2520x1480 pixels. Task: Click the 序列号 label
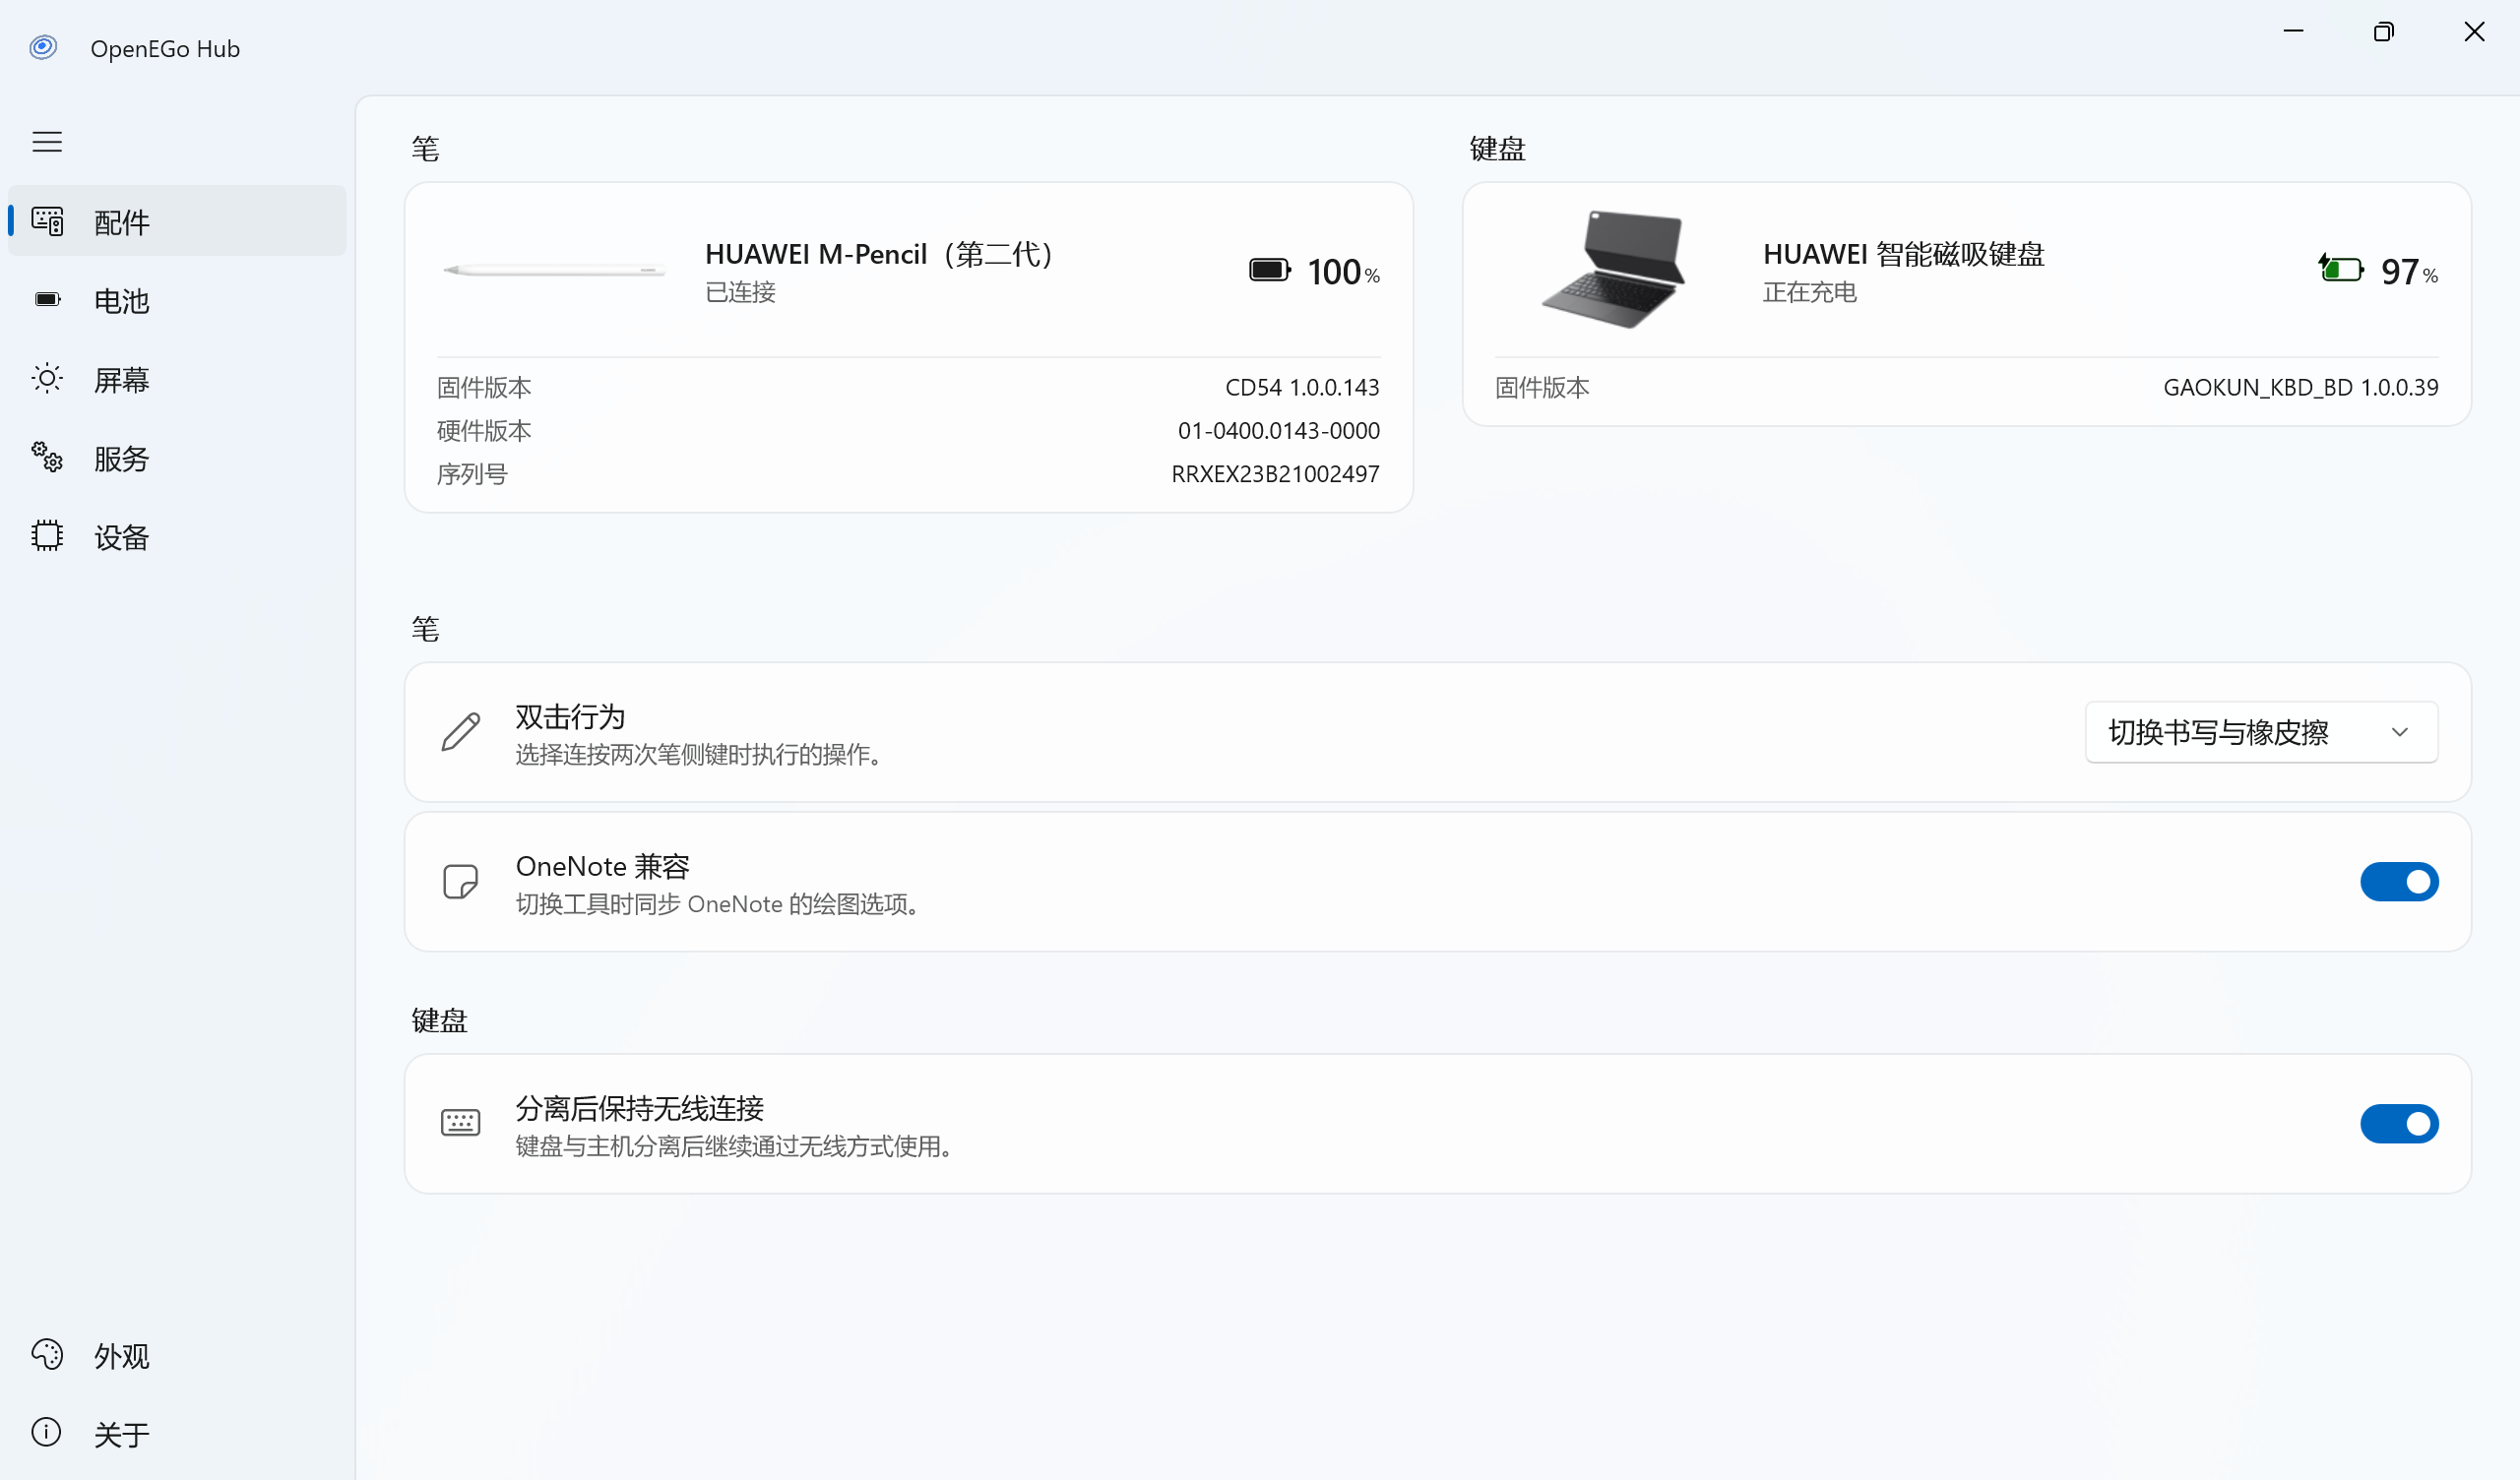pos(472,473)
